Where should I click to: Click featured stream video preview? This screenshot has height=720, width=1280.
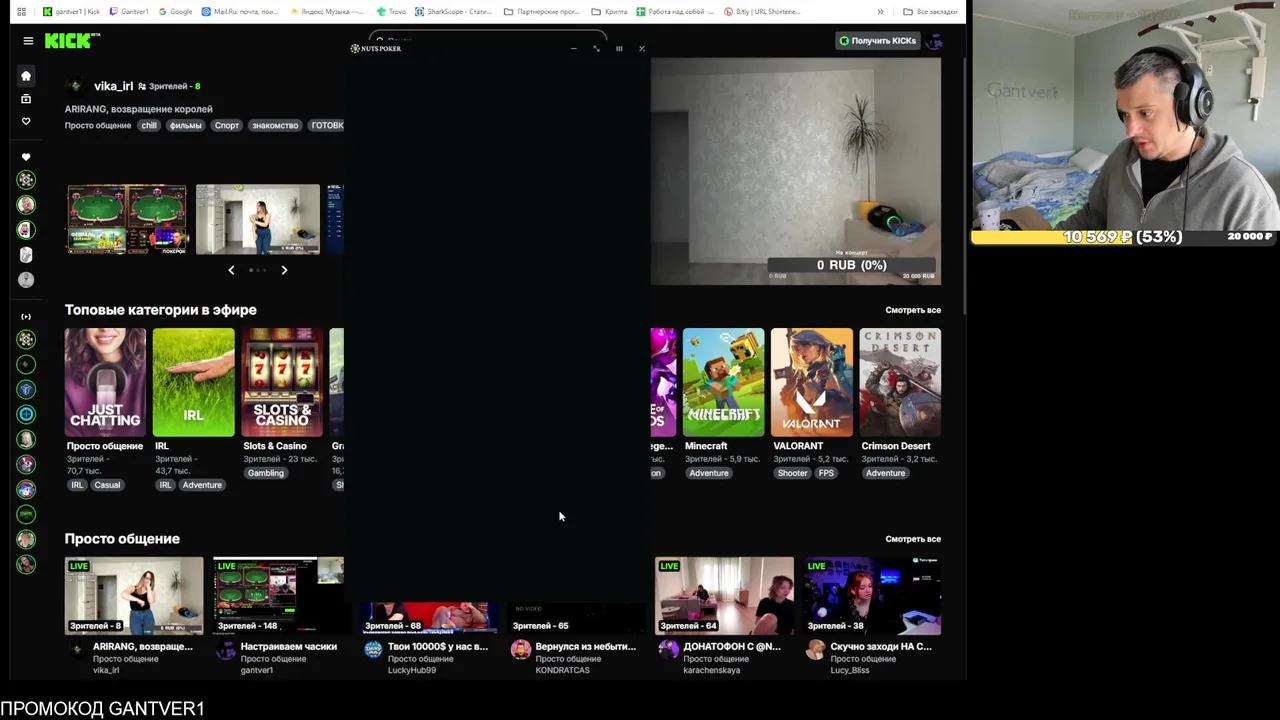(796, 171)
